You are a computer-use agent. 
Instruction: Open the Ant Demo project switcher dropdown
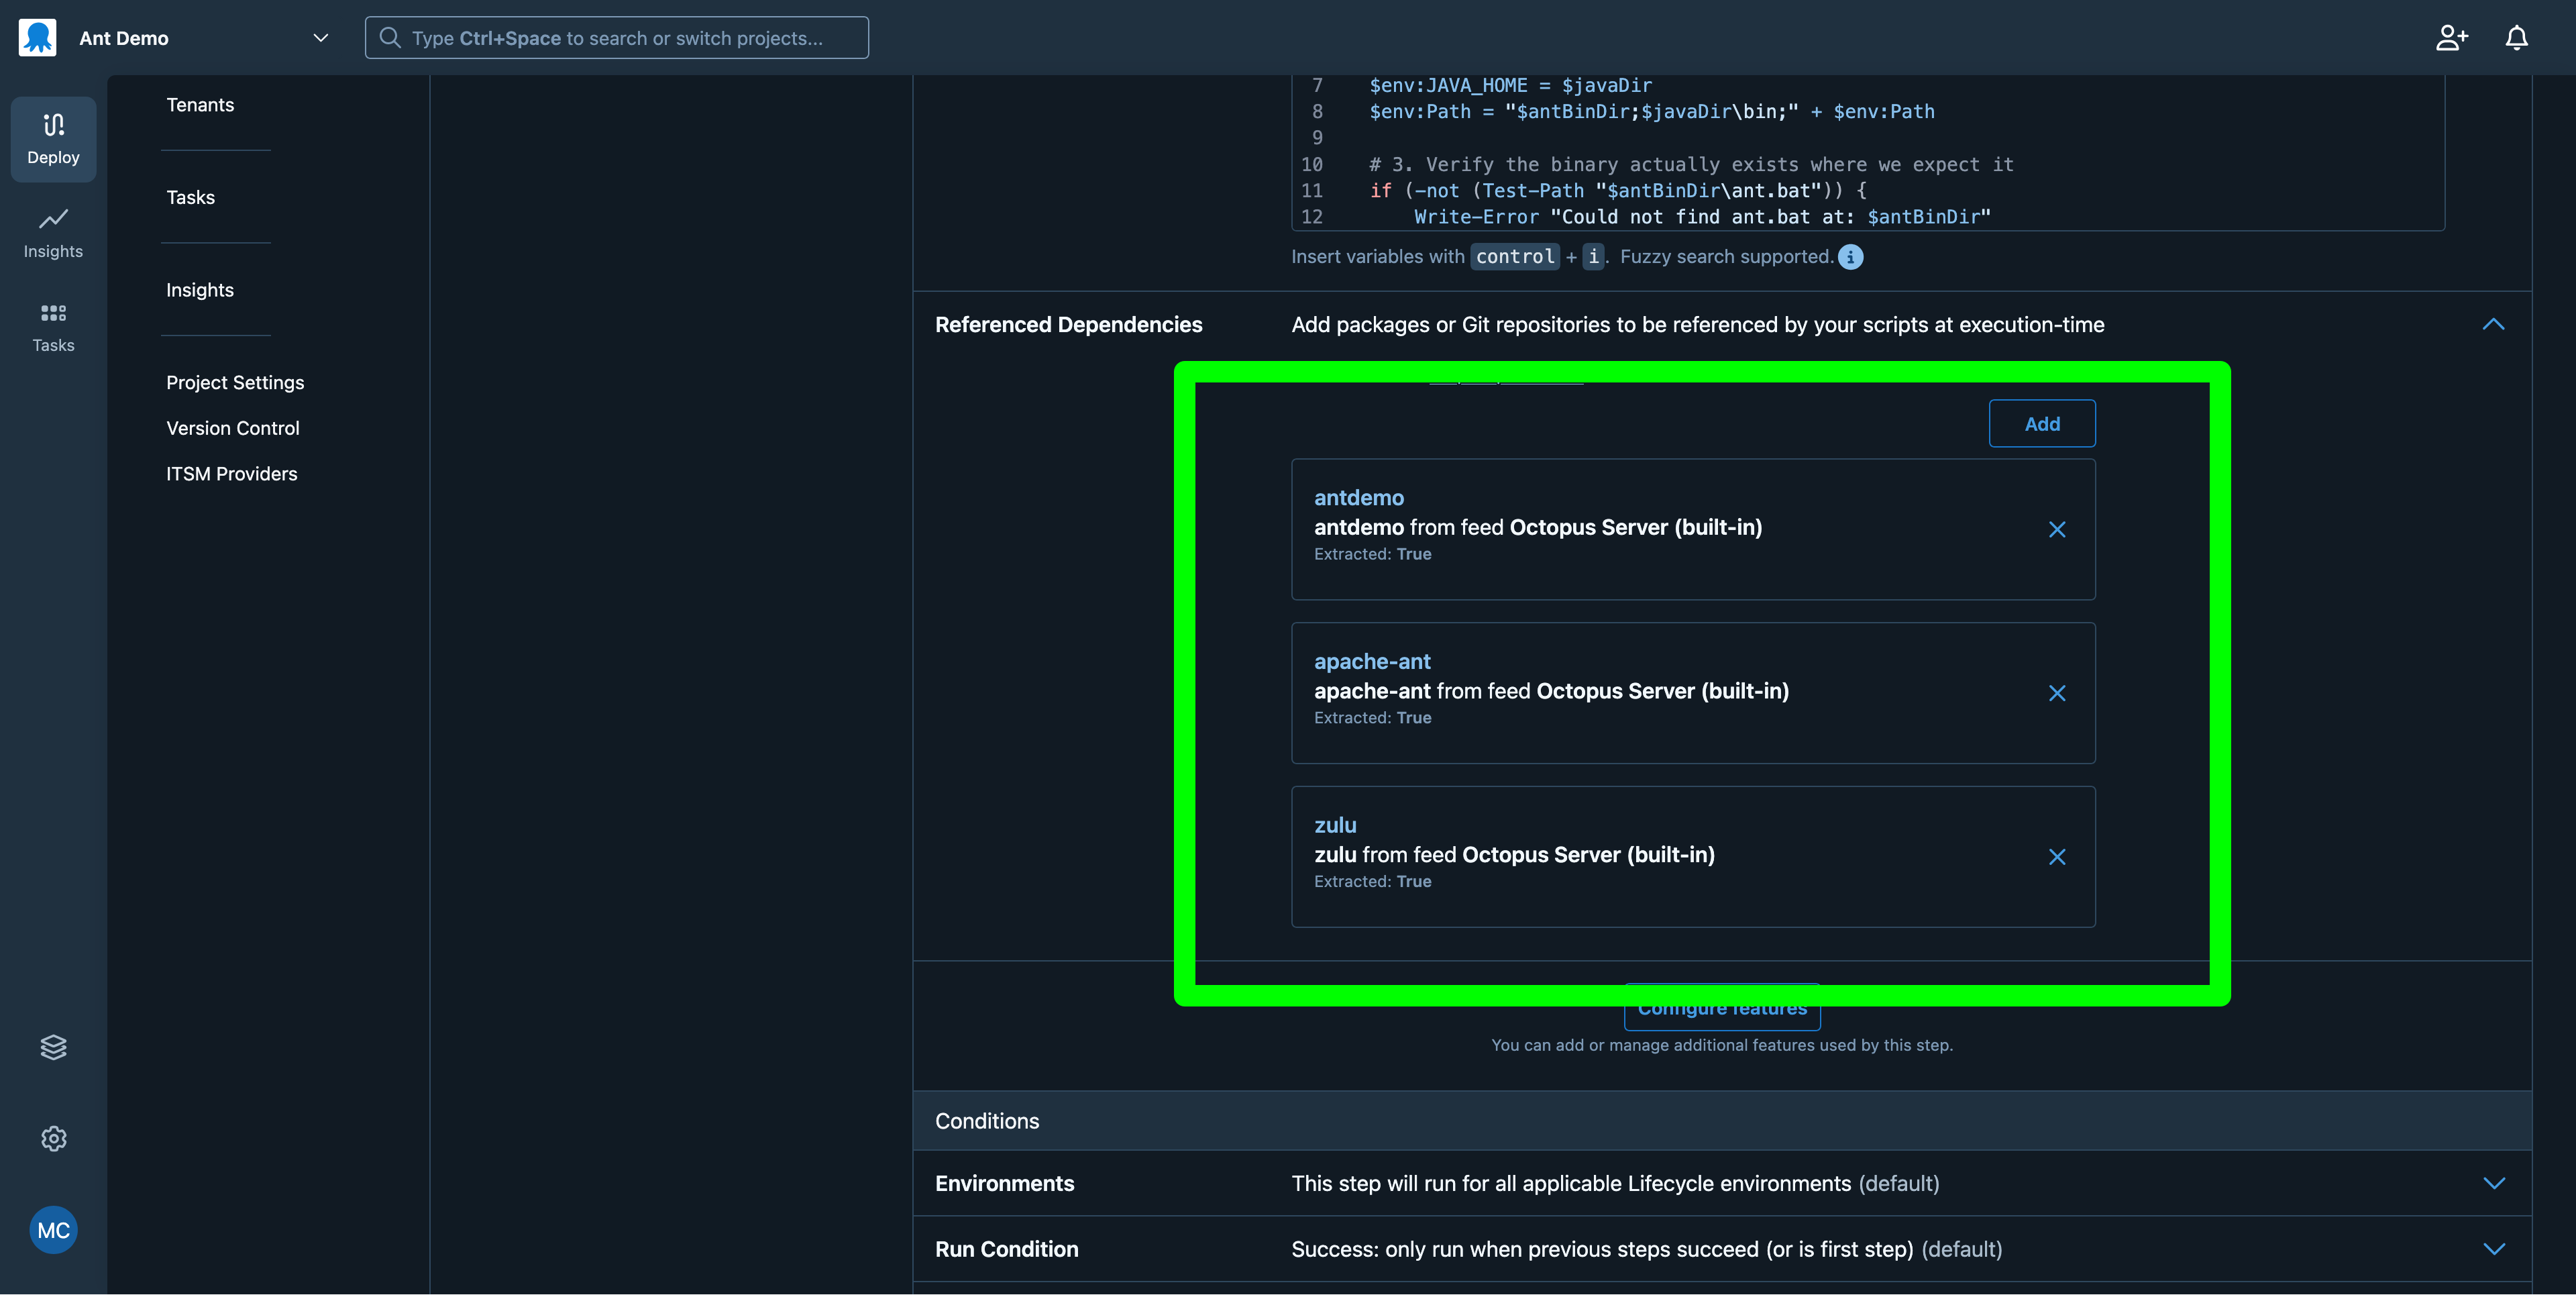pos(320,38)
